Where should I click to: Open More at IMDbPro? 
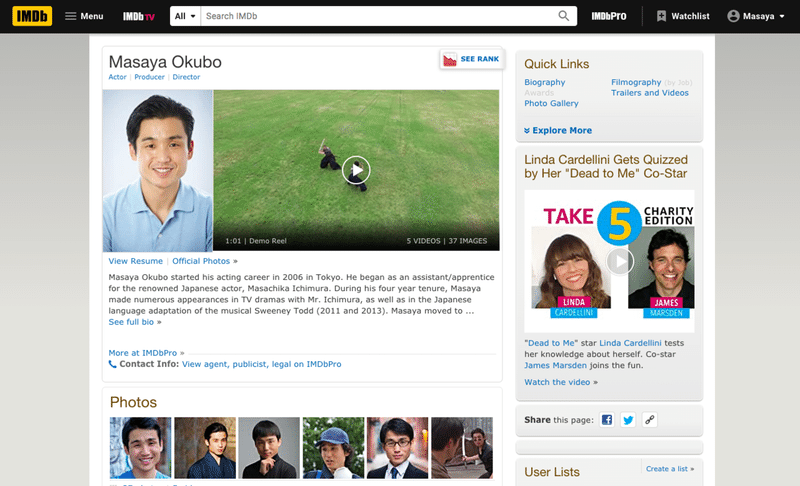[143, 353]
